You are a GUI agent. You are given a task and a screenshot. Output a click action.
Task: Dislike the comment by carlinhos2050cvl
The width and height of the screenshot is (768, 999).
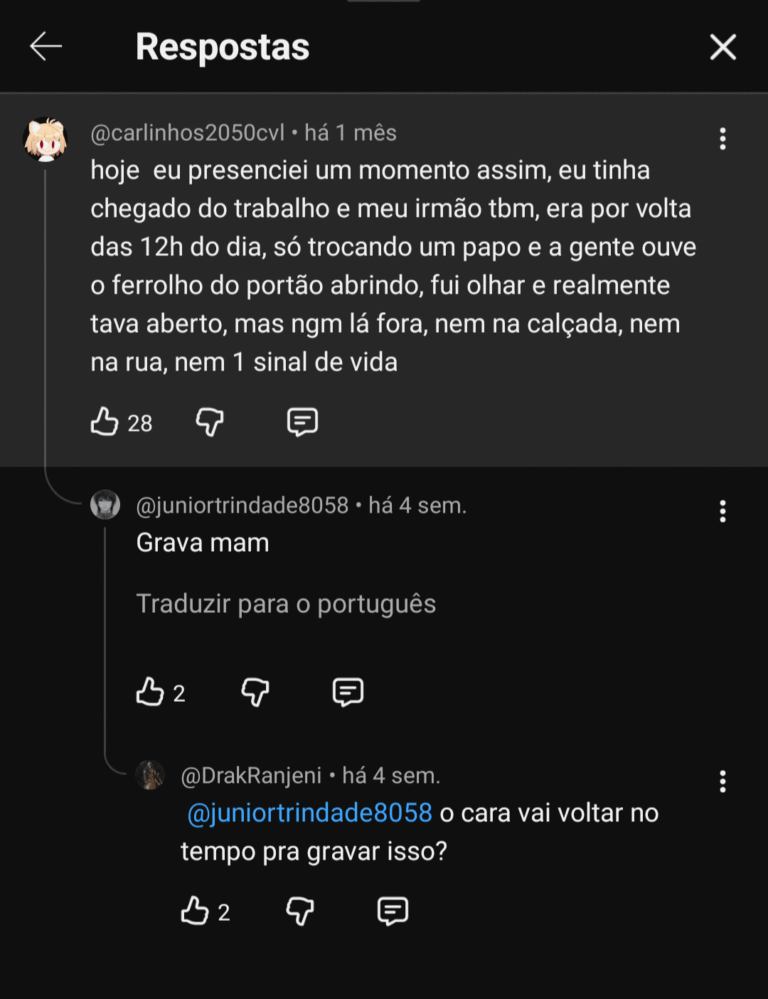[x=209, y=423]
